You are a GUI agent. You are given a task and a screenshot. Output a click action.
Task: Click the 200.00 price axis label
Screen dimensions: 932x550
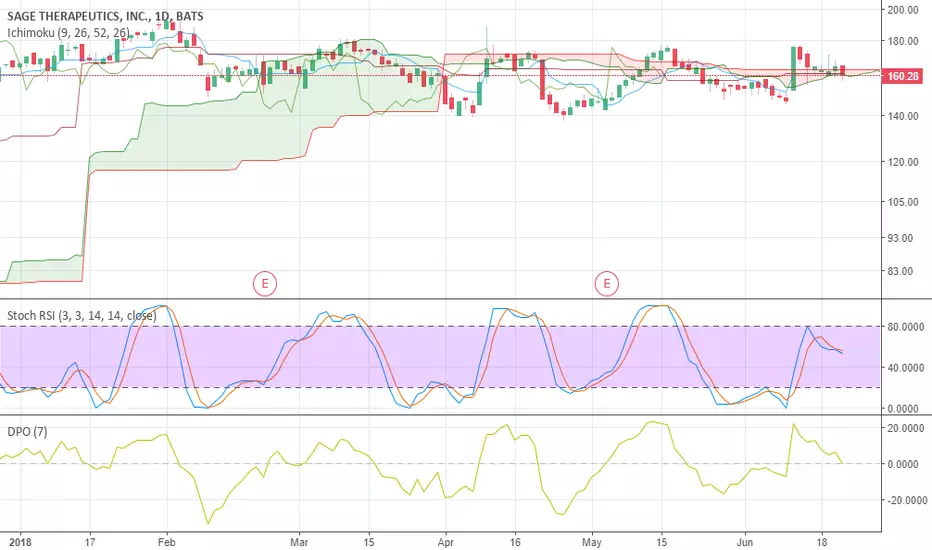coord(902,10)
